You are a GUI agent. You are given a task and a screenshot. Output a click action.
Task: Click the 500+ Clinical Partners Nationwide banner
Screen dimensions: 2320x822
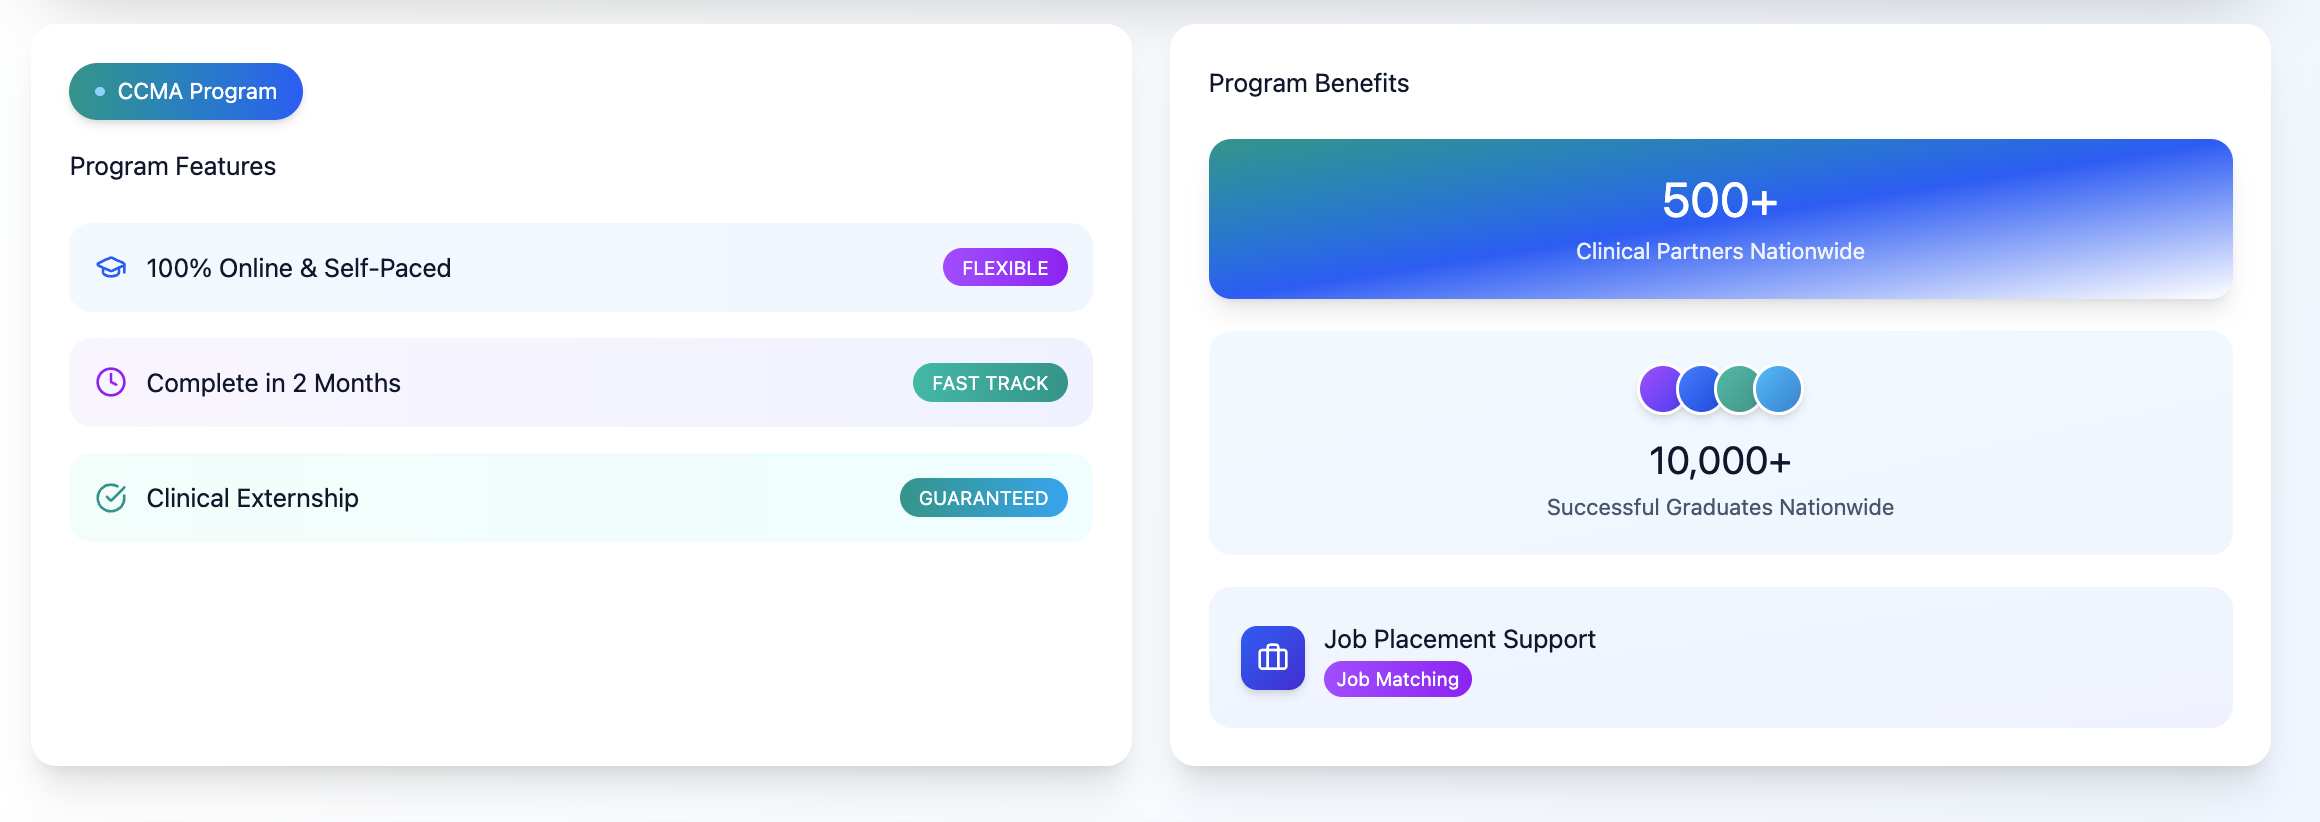[x=1720, y=218]
